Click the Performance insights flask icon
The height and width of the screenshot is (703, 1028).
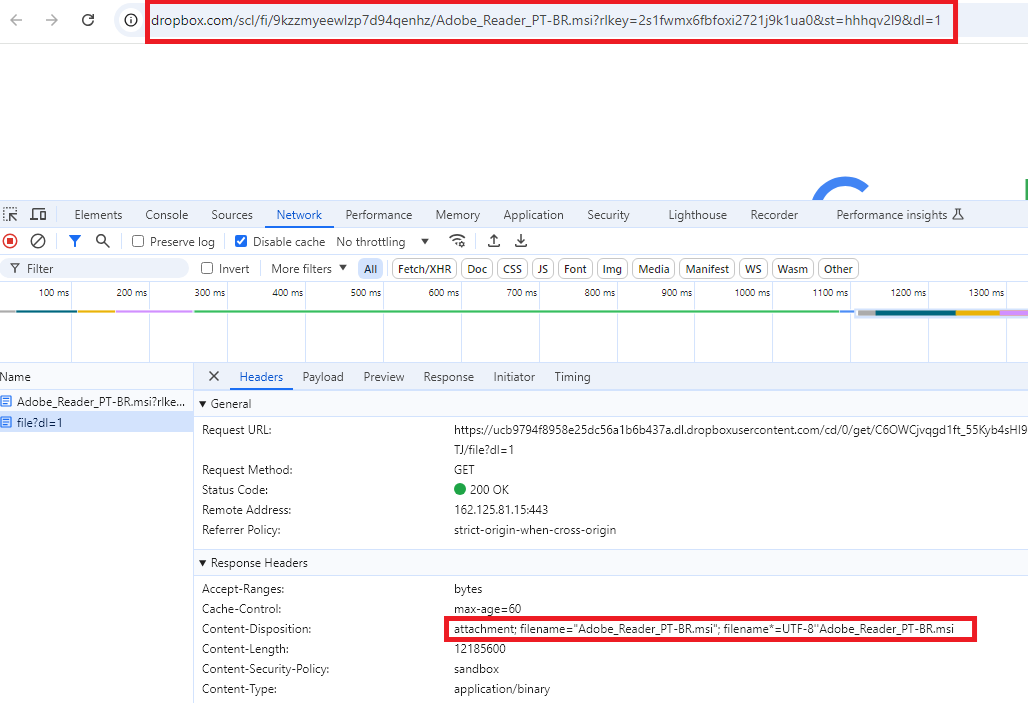(x=958, y=214)
